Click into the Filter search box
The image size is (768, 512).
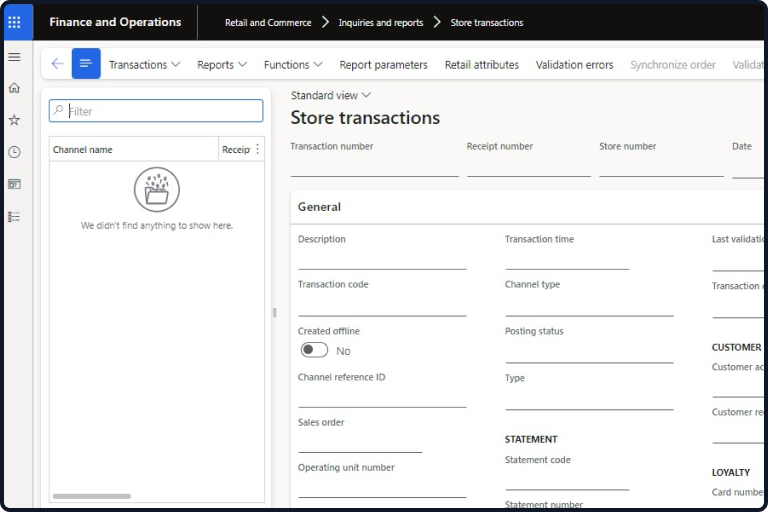(156, 111)
